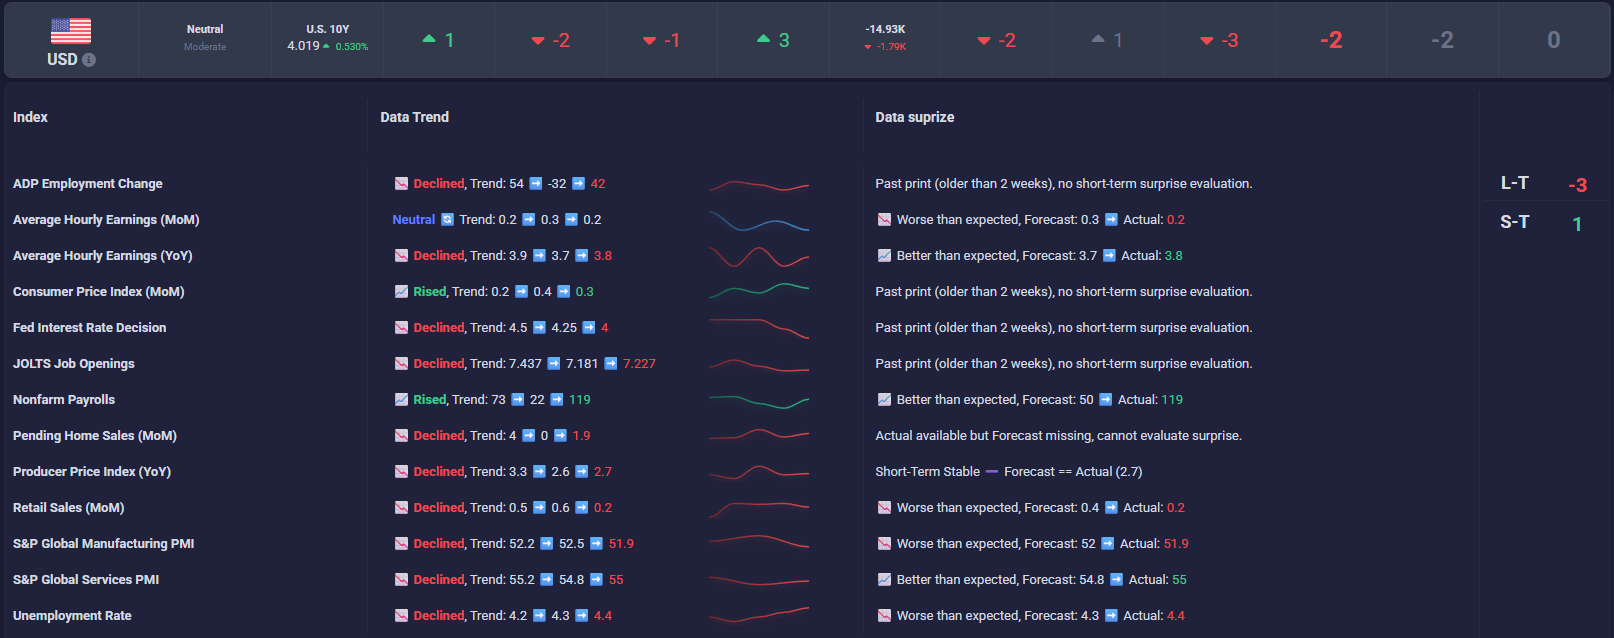Open the U.S. 10Y yield cell
The height and width of the screenshot is (638, 1614).
tap(327, 39)
